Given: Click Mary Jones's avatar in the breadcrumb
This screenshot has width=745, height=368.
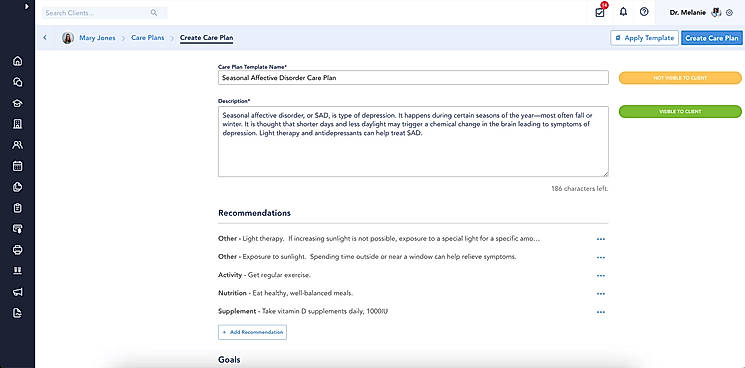Looking at the screenshot, I should tap(68, 38).
